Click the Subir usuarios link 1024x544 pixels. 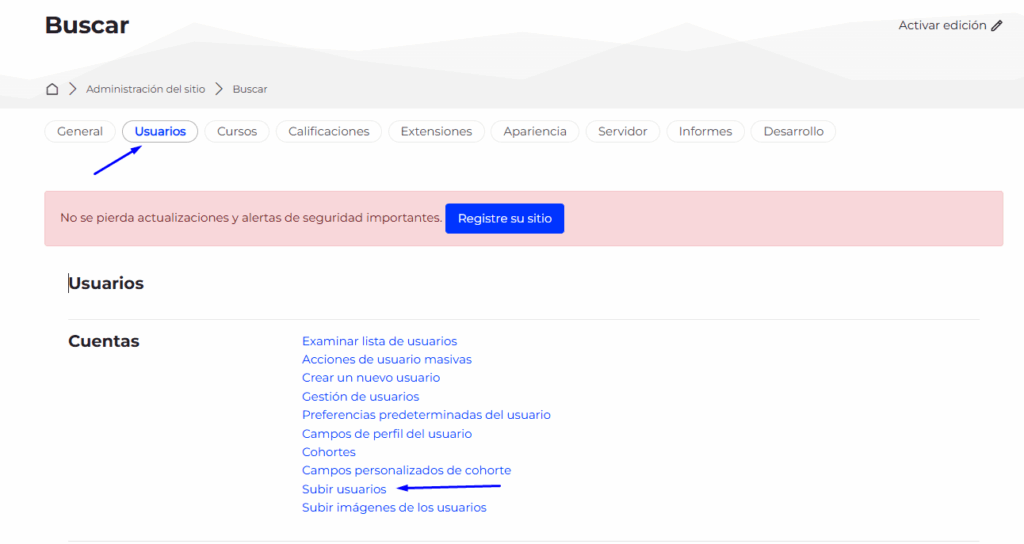coord(344,489)
